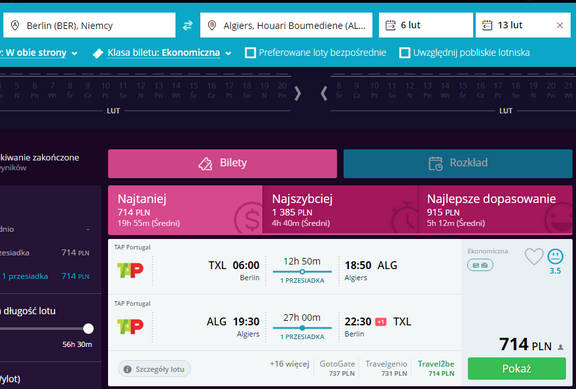Click the 56h 30m maximum duration value
Screen dimensions: 576x389
(x=77, y=345)
